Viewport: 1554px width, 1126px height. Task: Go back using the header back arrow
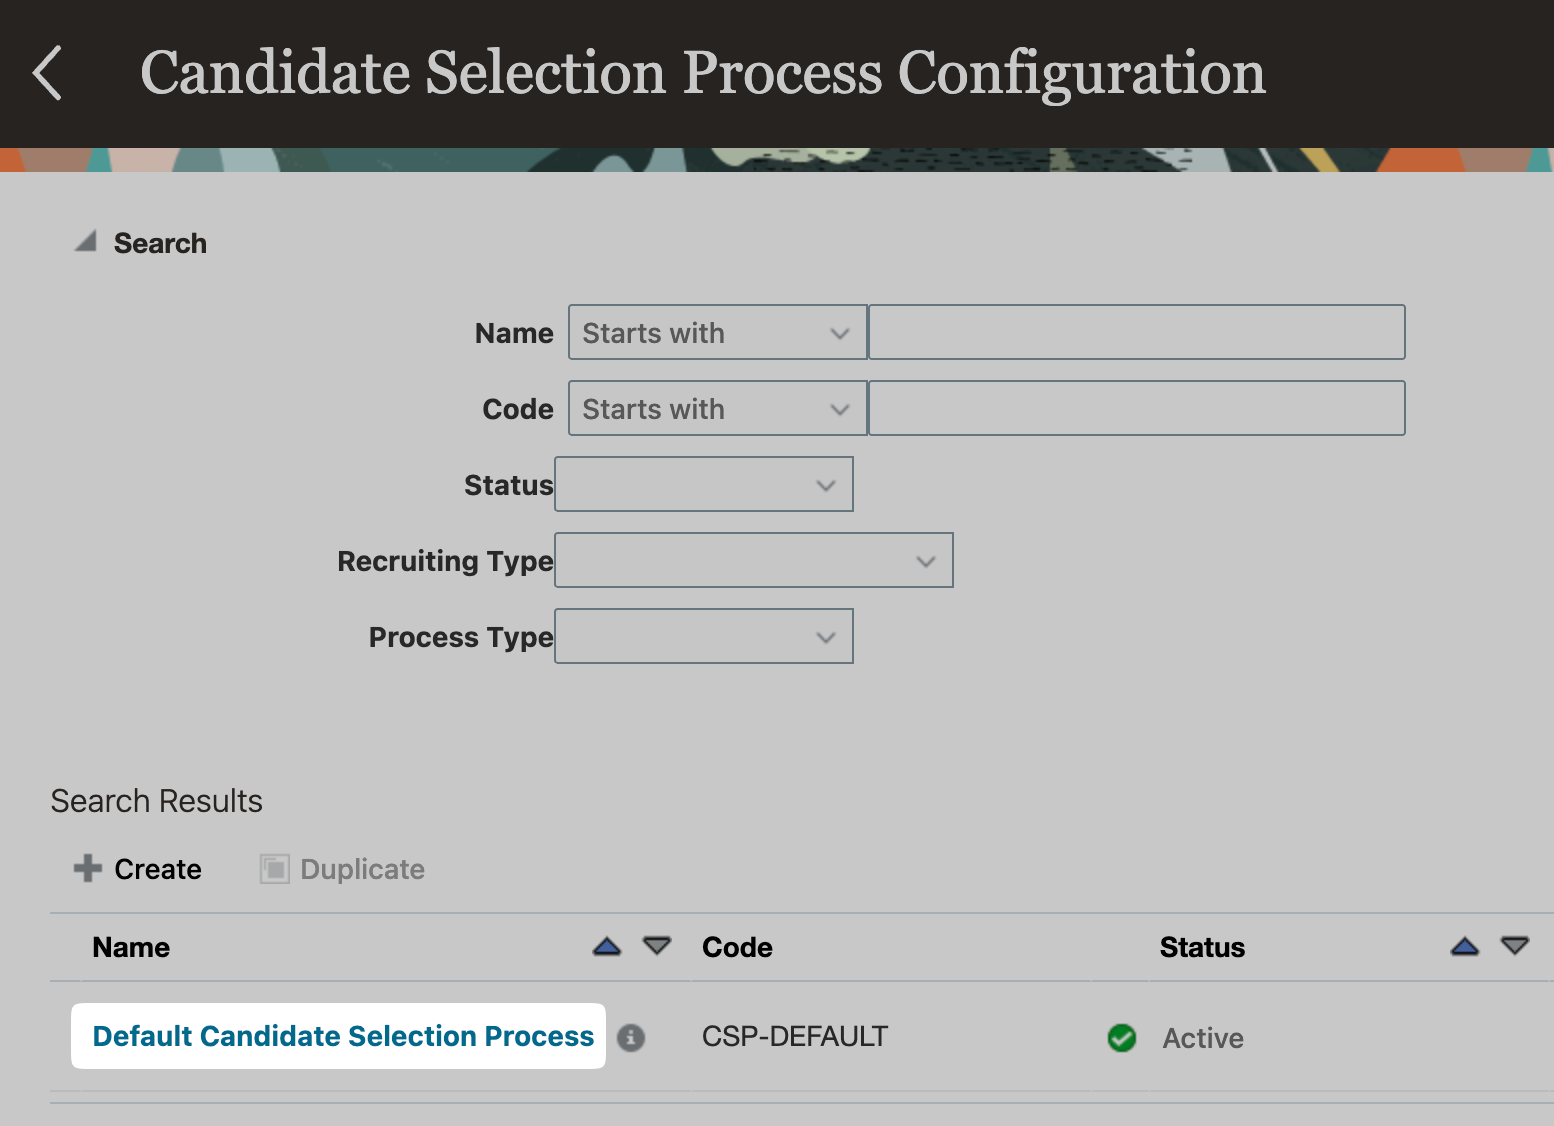[x=47, y=73]
